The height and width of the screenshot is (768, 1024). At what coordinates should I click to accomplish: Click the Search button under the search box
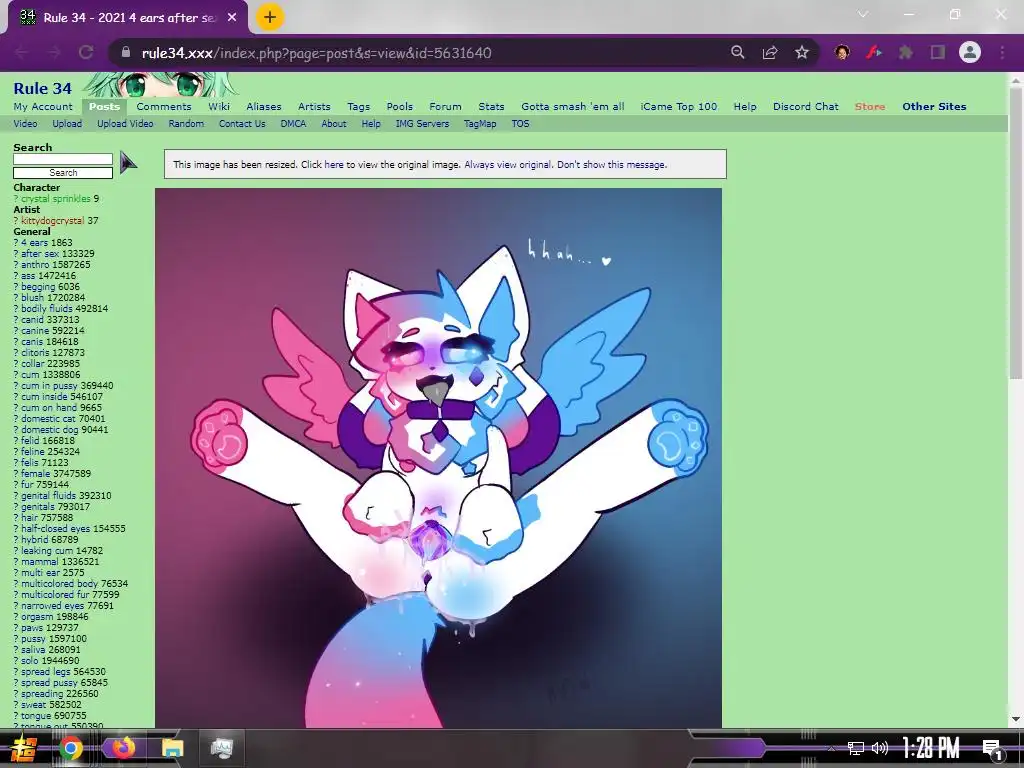click(63, 172)
